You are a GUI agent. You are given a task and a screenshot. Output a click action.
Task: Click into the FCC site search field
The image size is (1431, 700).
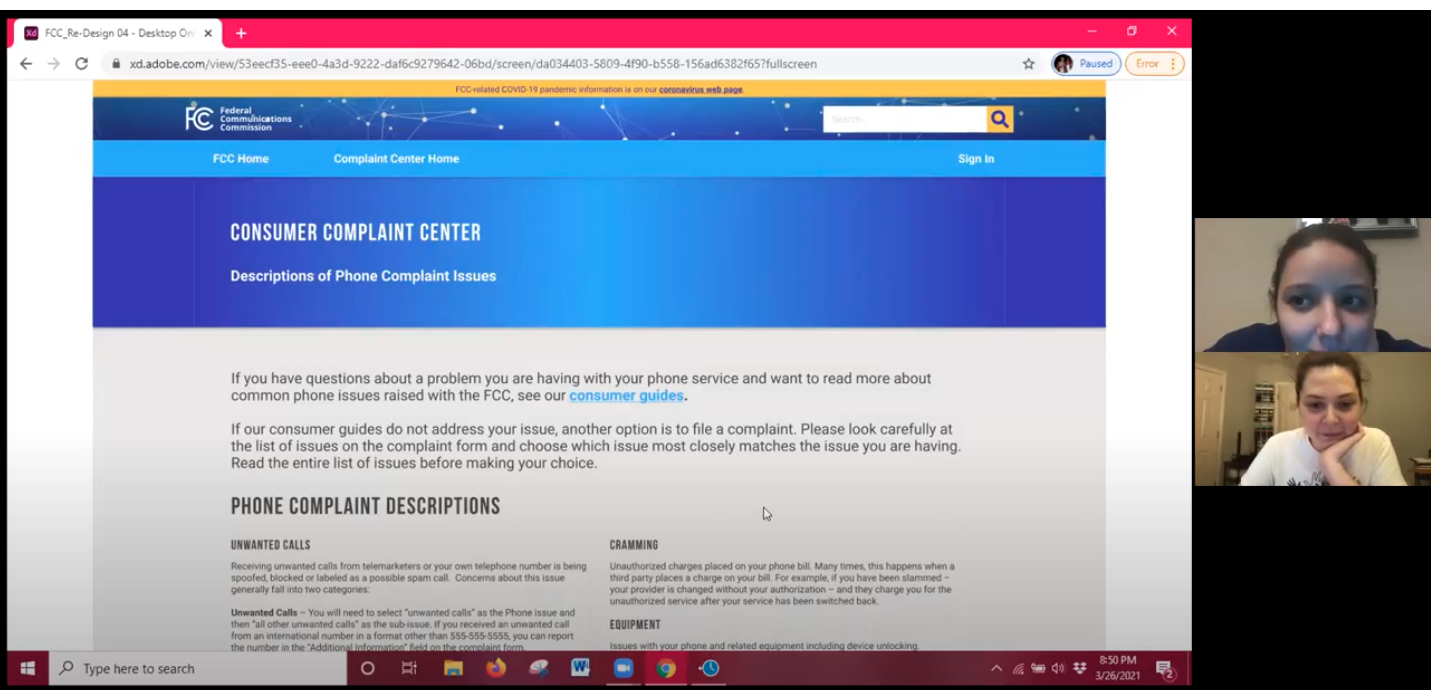coord(905,119)
